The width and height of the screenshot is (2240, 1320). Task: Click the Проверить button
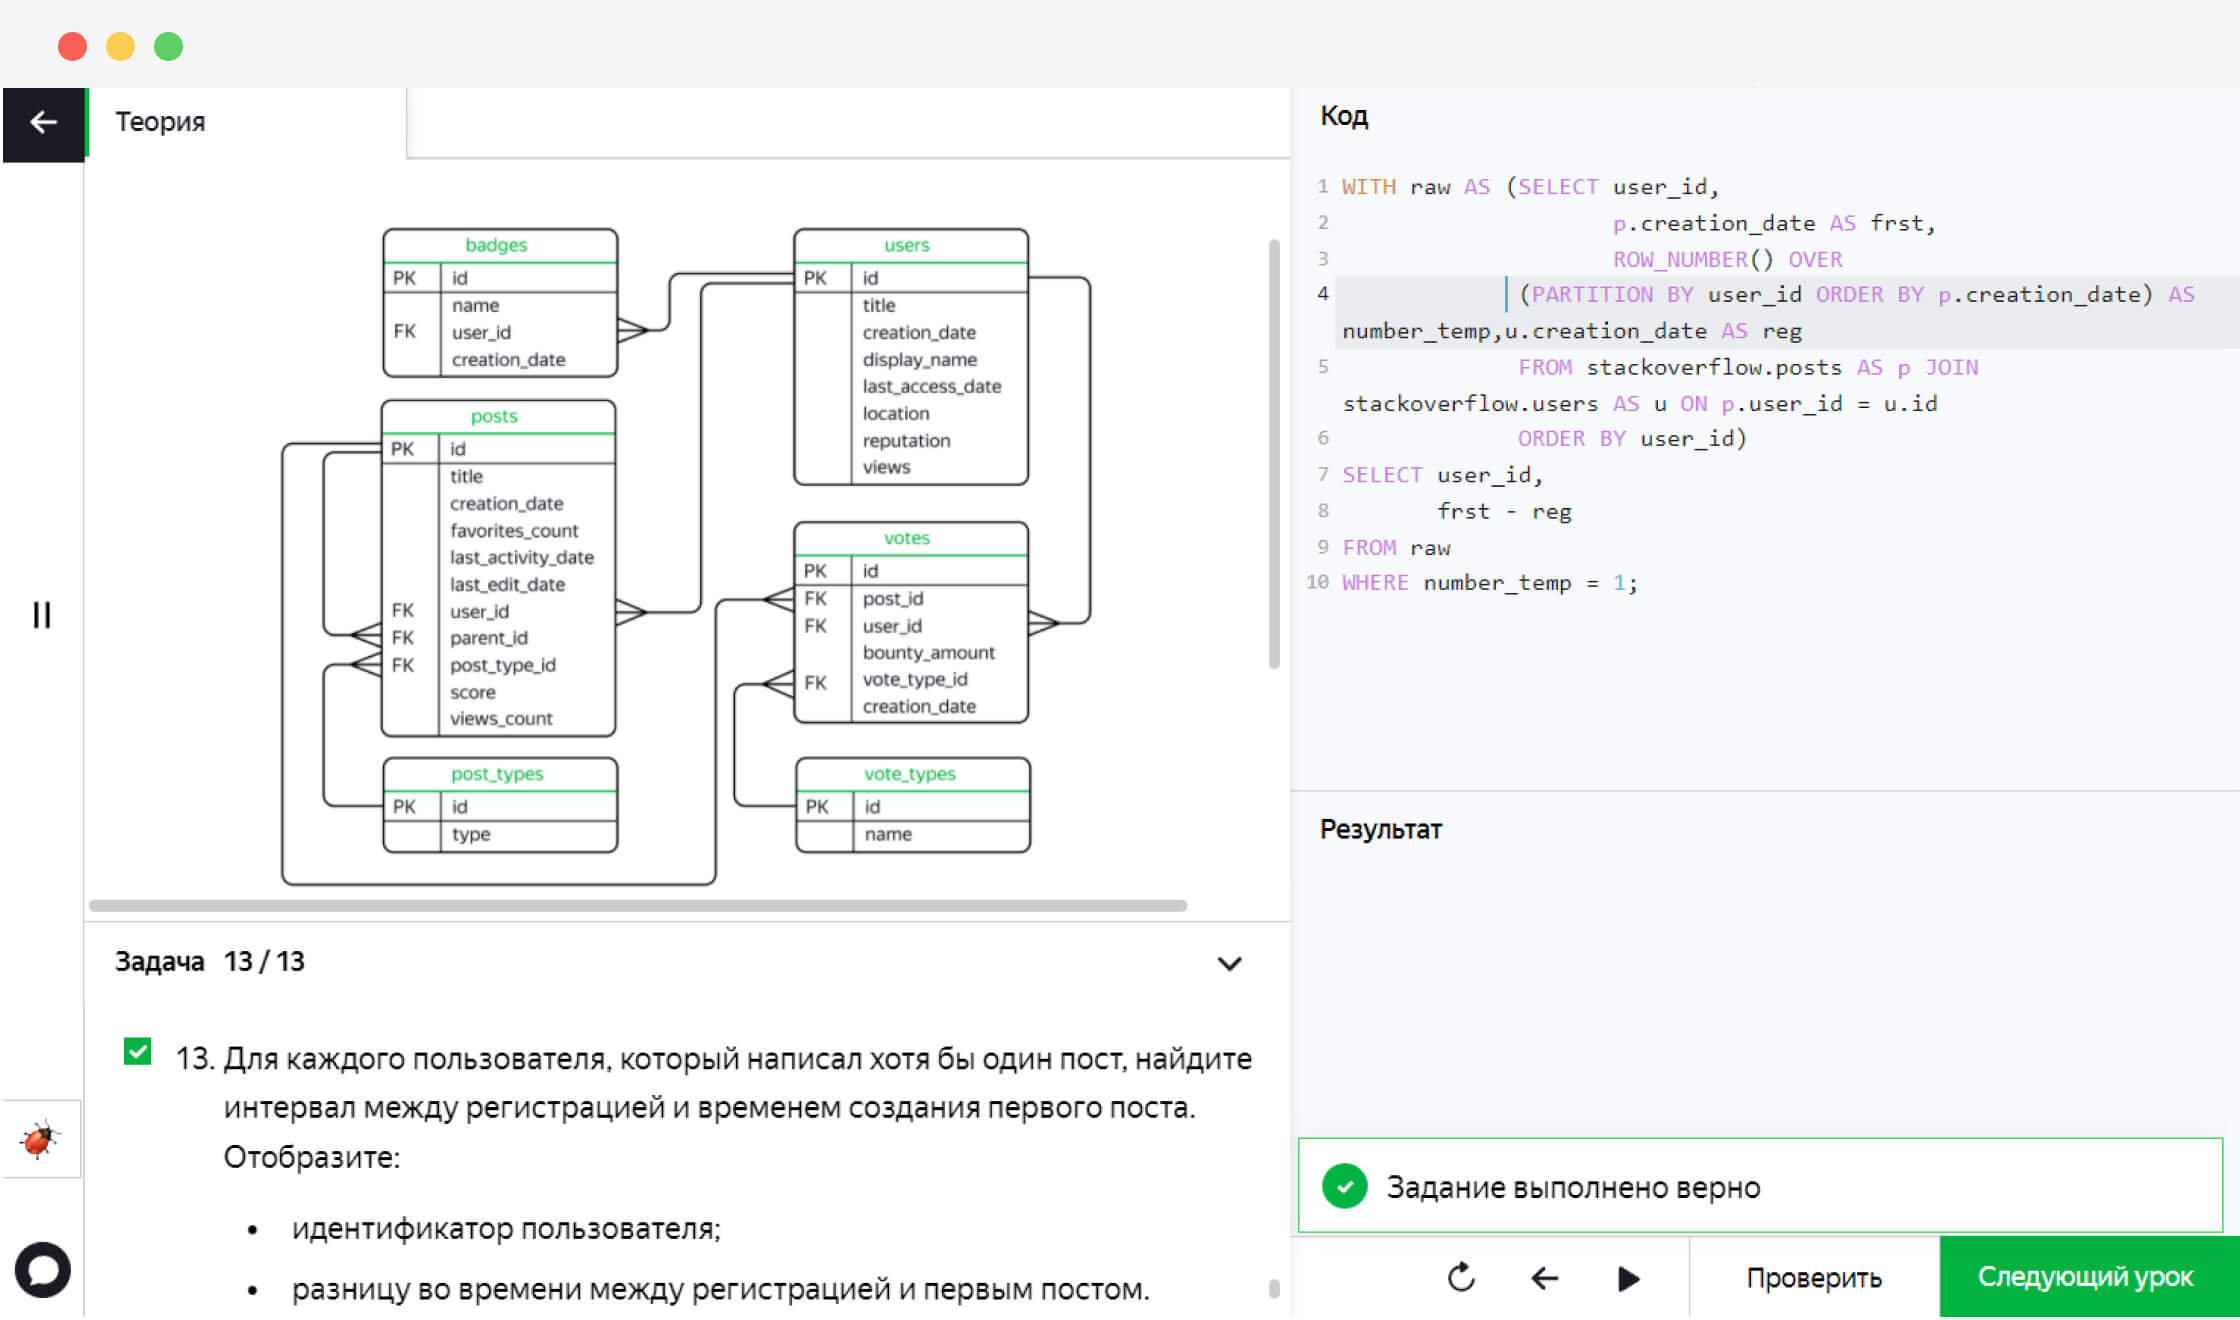point(1814,1277)
